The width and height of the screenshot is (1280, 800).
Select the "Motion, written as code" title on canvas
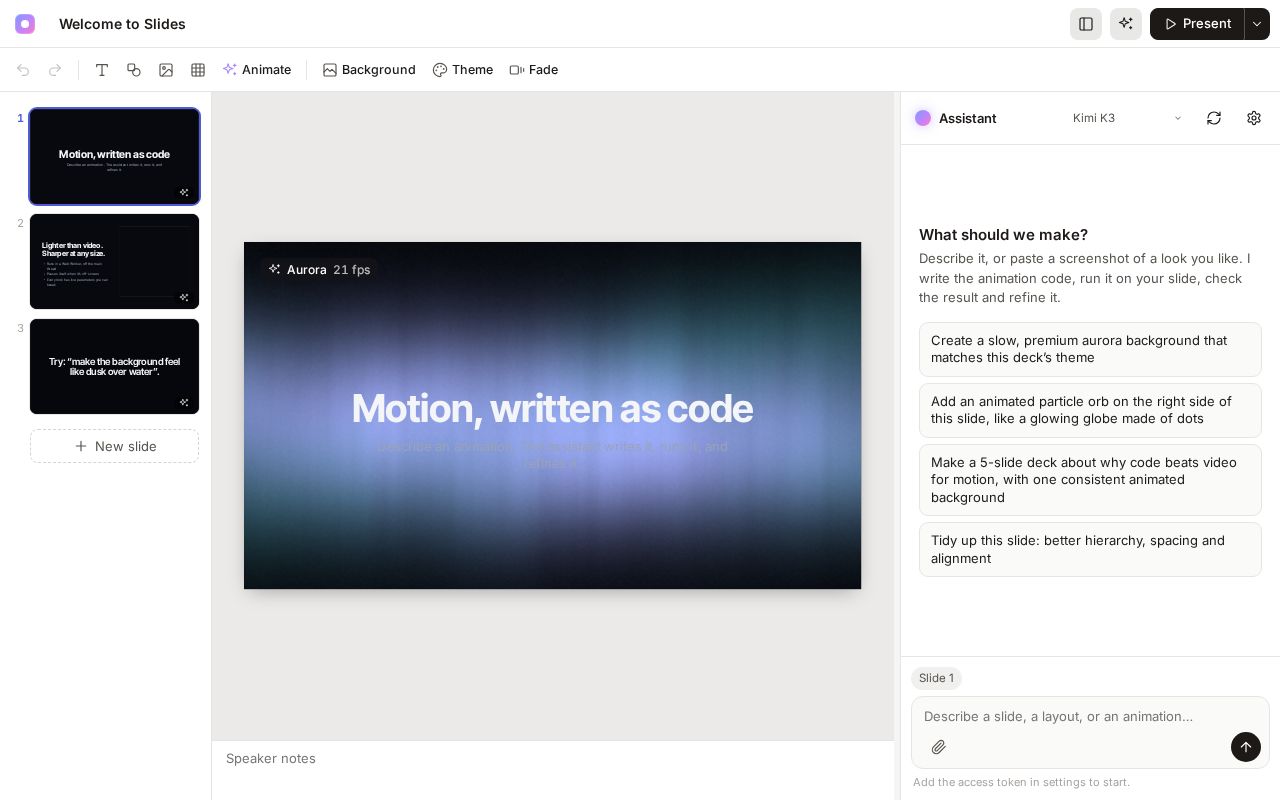click(552, 408)
